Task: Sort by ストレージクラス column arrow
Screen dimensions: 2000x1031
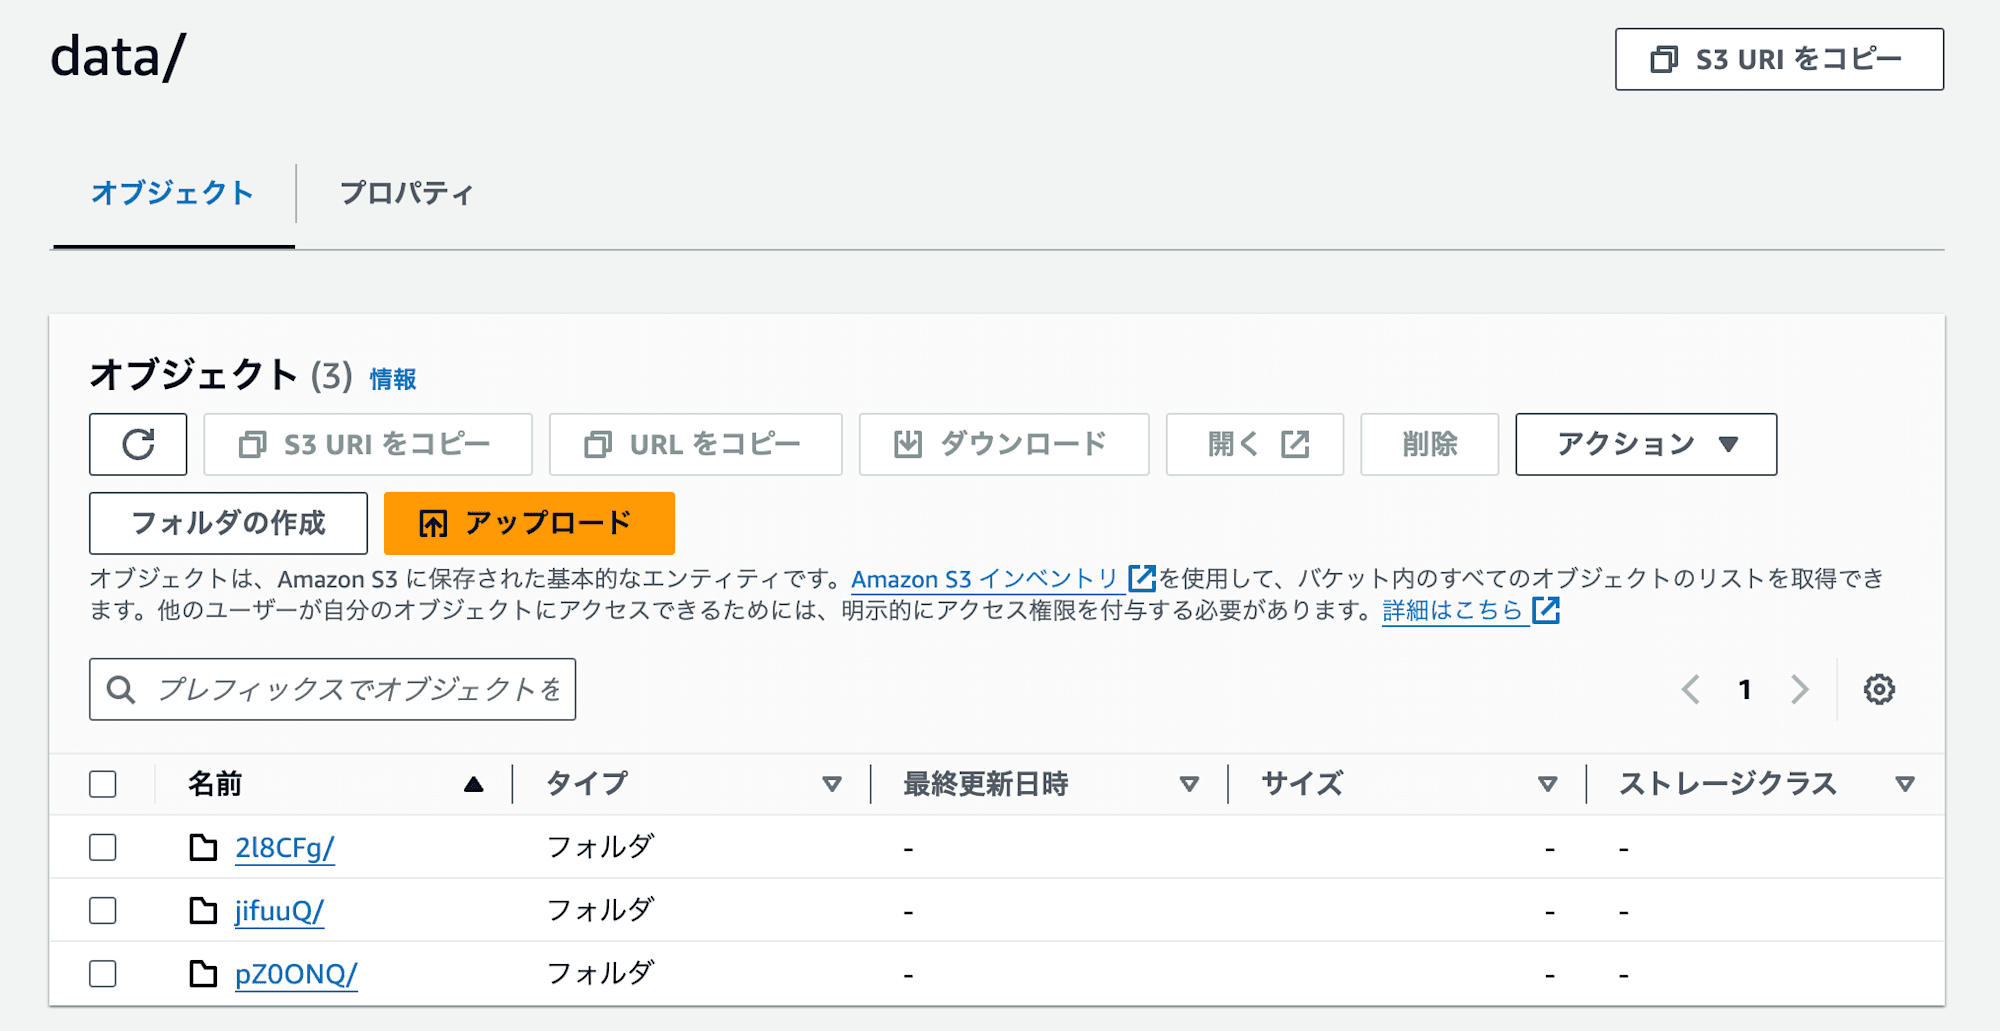Action: pyautogui.click(x=1905, y=785)
